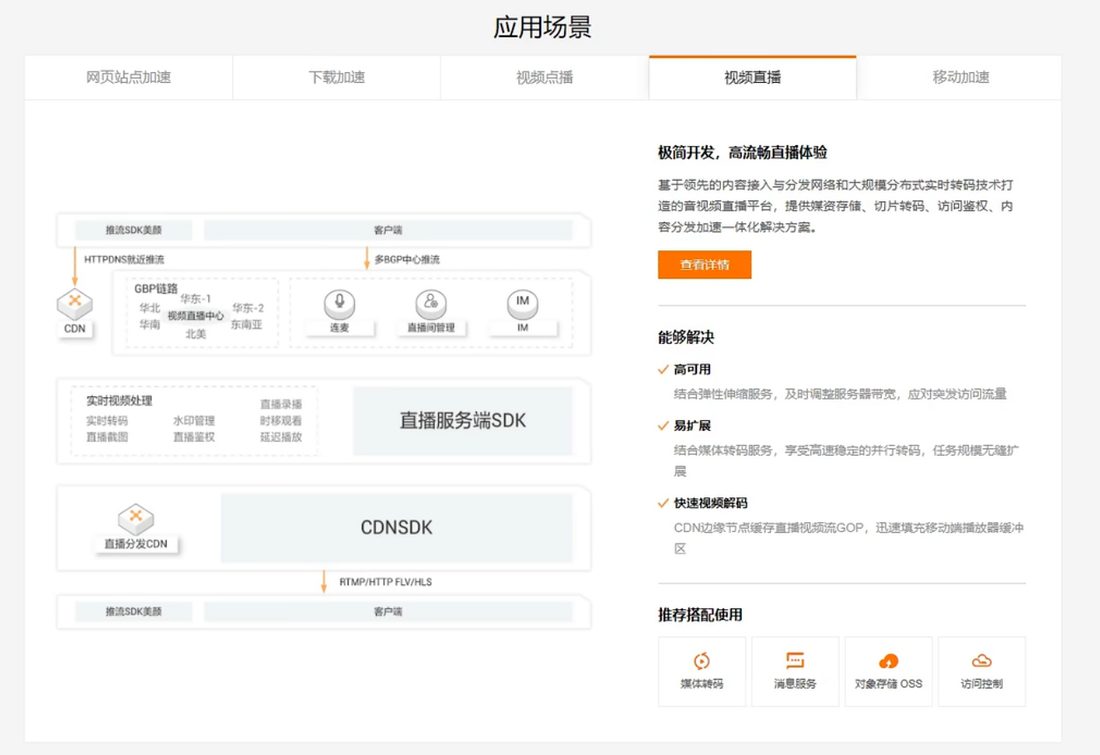The width and height of the screenshot is (1100, 755).
Task: Click the 极简开发，高流畅直播体验 heading
Action: coord(742,152)
